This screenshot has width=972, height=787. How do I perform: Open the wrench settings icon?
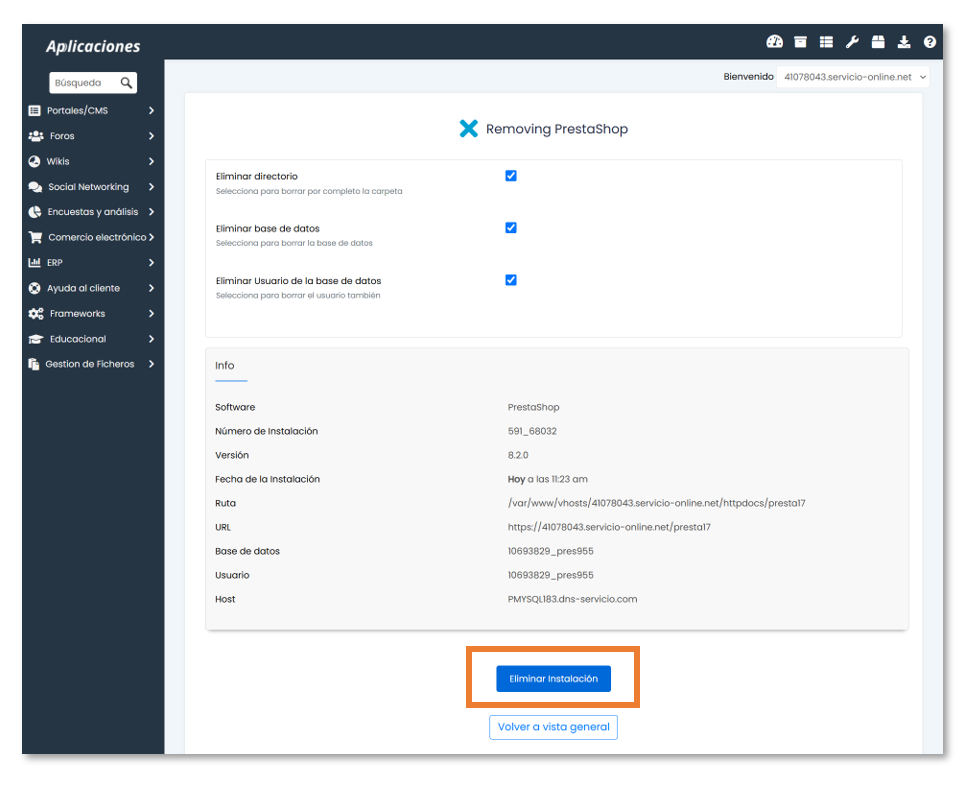(852, 42)
